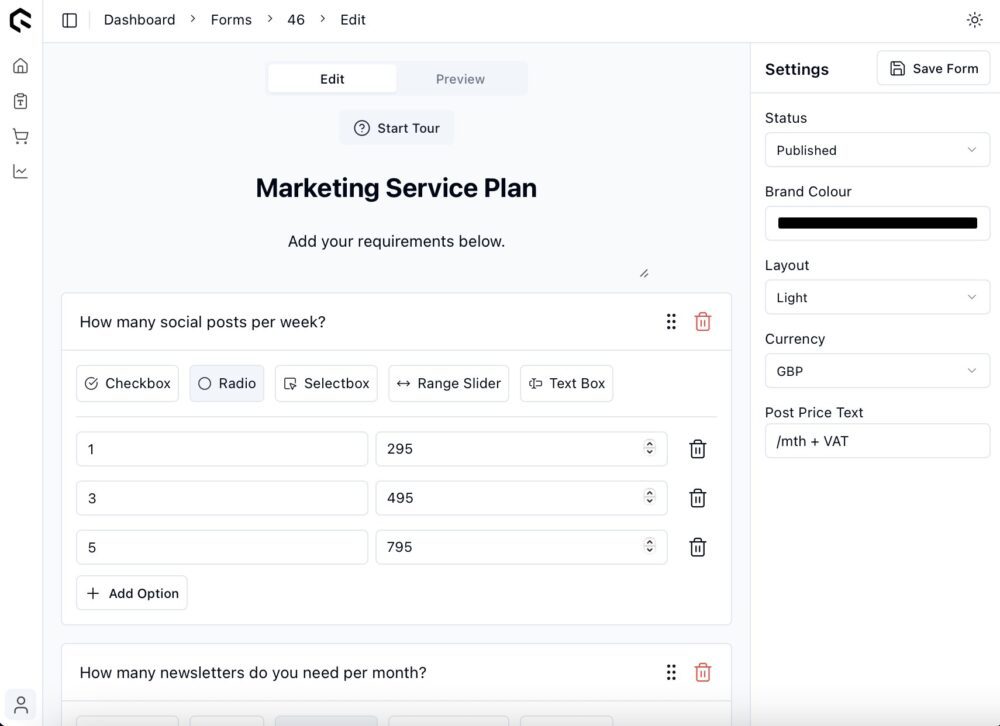Viewport: 1000px width, 726px height.
Task: Switch to the Preview tab
Action: pyautogui.click(x=460, y=79)
